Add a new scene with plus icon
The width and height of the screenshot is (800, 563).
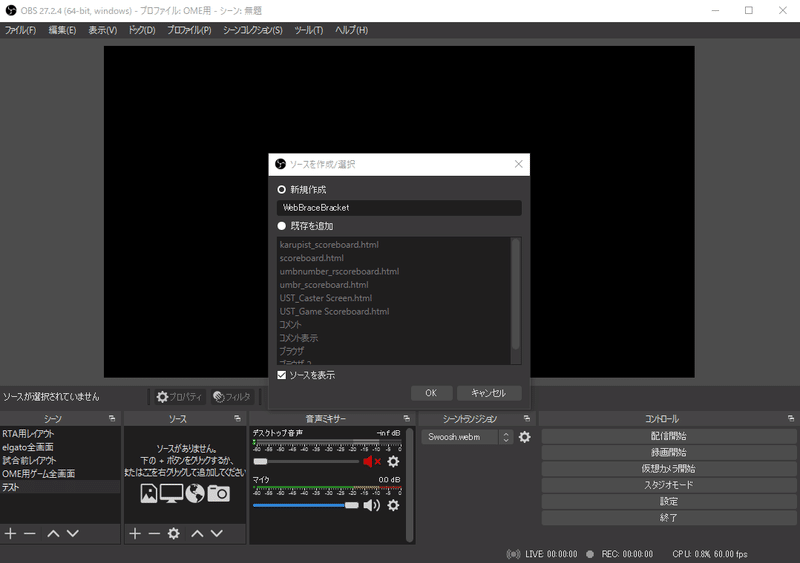point(10,533)
